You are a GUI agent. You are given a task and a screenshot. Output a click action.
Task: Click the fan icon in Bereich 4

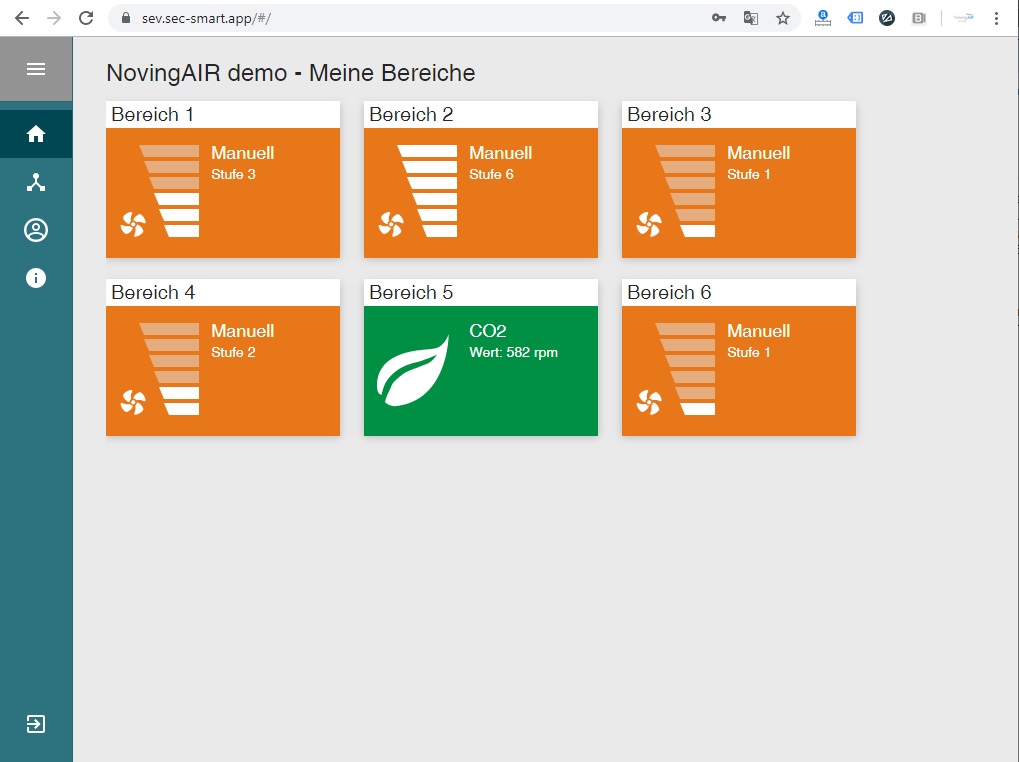point(133,403)
